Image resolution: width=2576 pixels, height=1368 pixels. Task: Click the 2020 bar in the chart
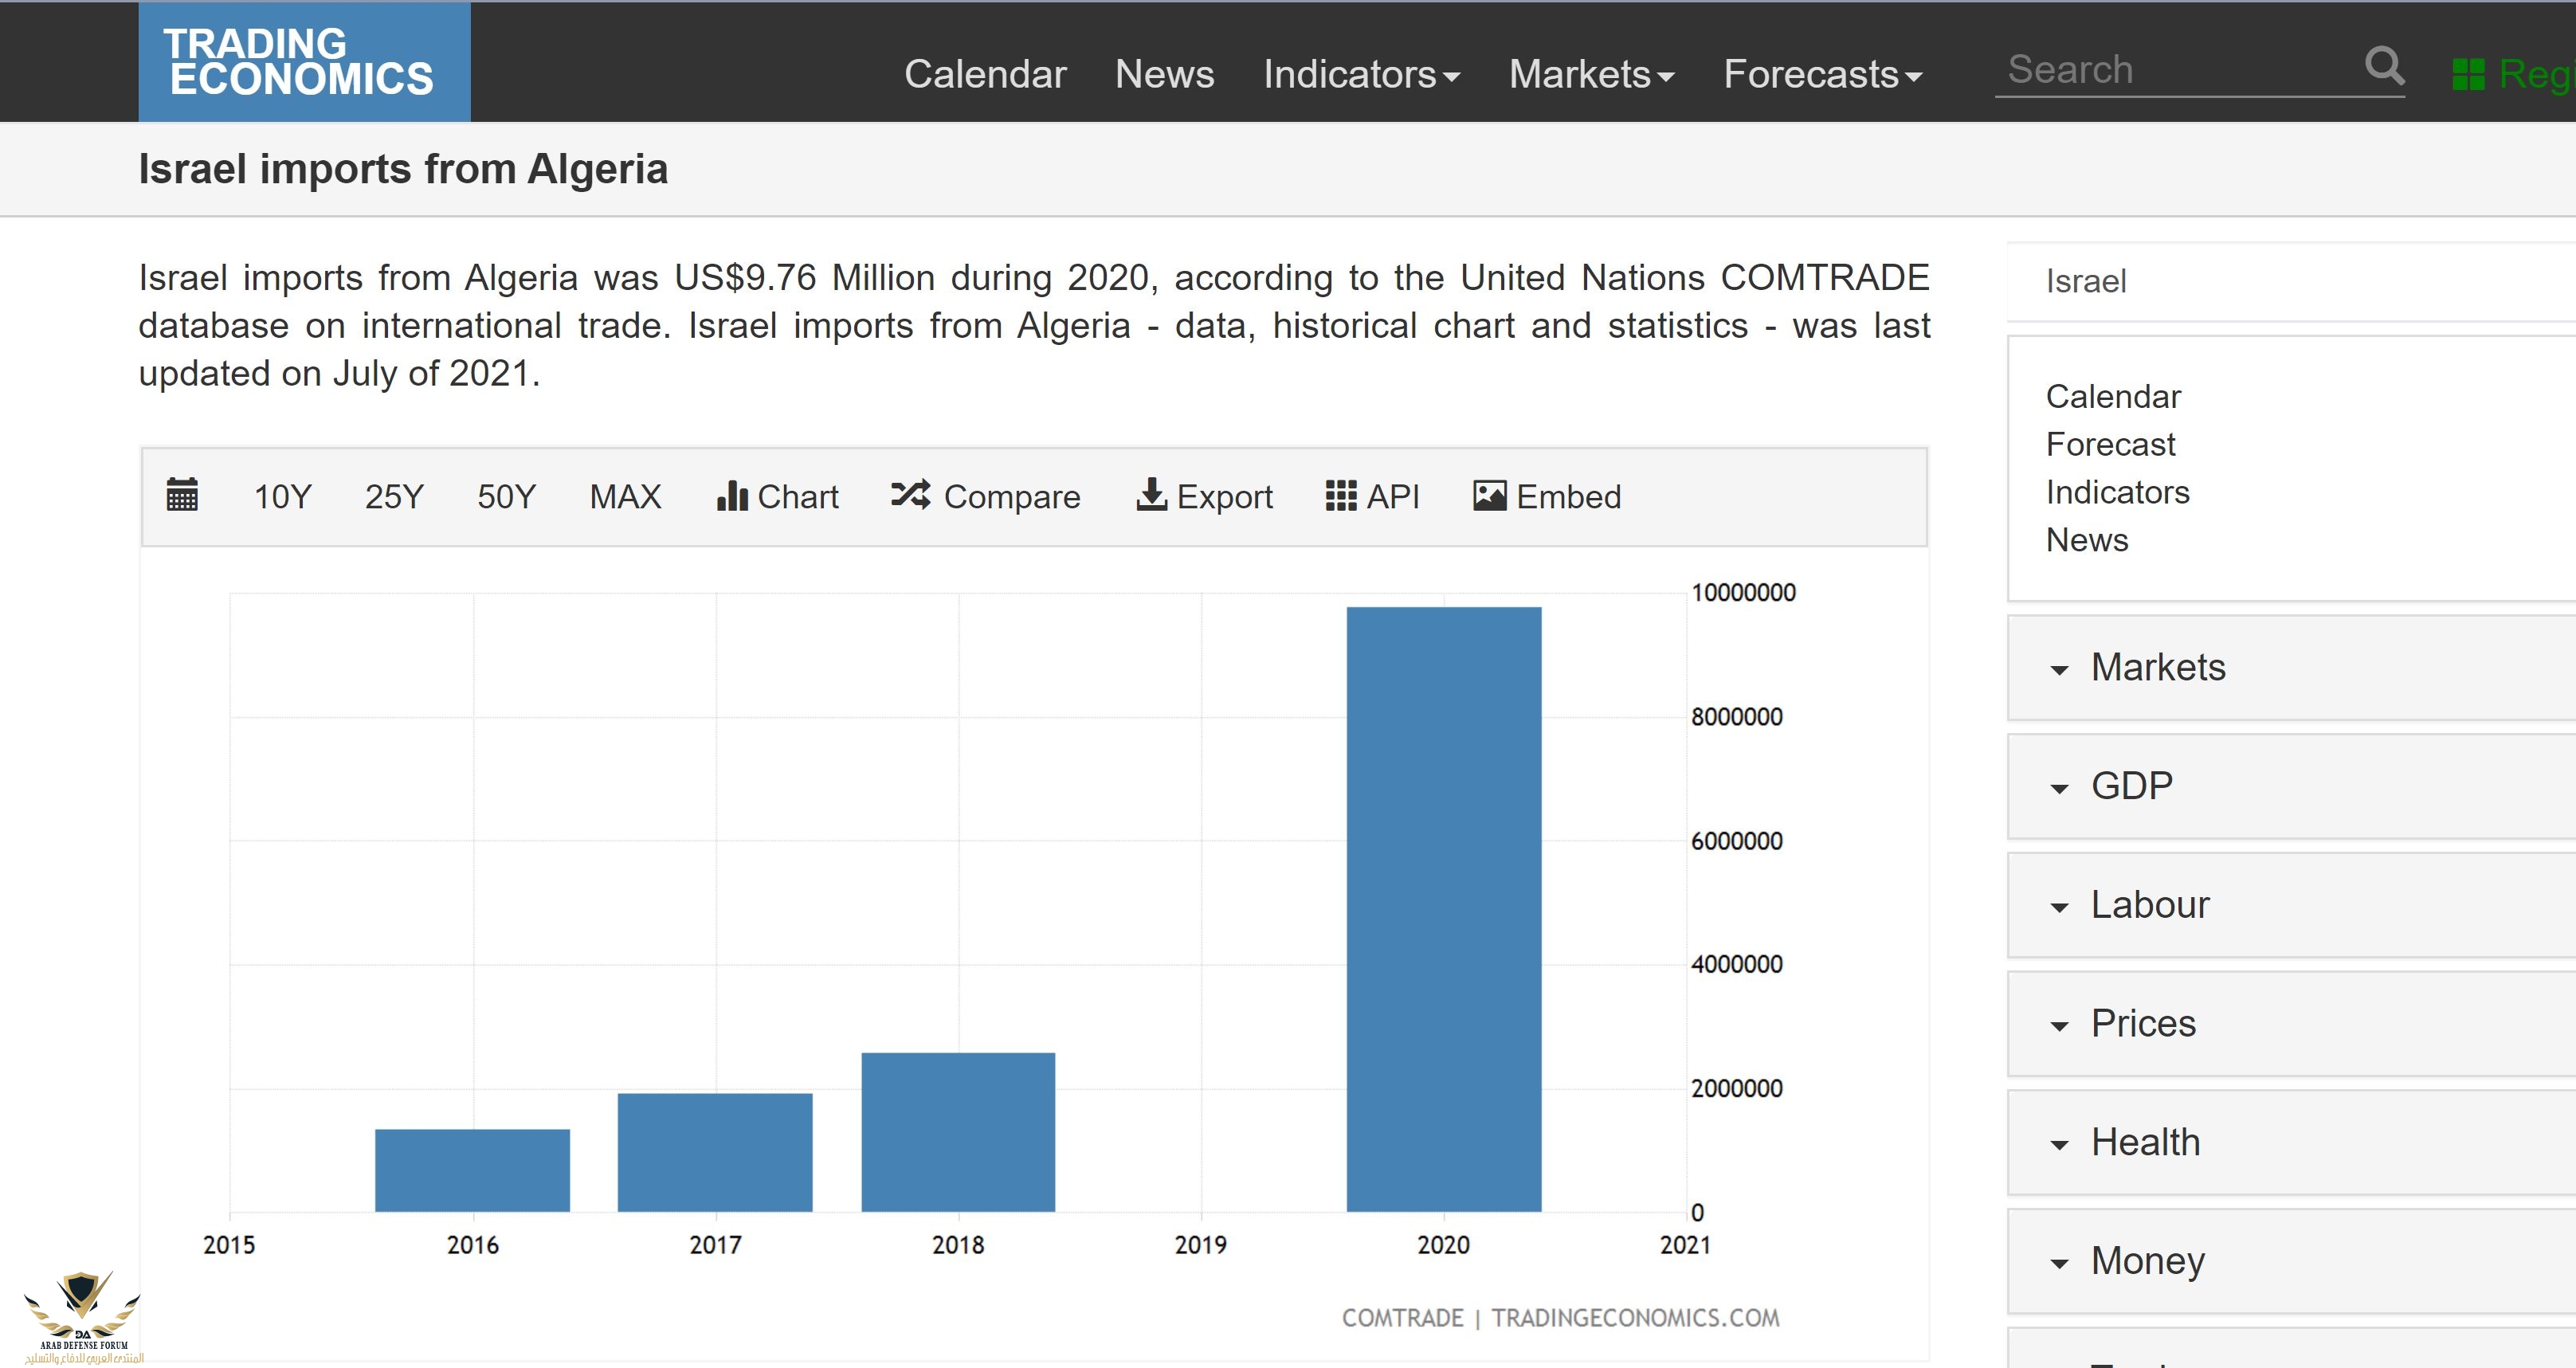point(1443,909)
